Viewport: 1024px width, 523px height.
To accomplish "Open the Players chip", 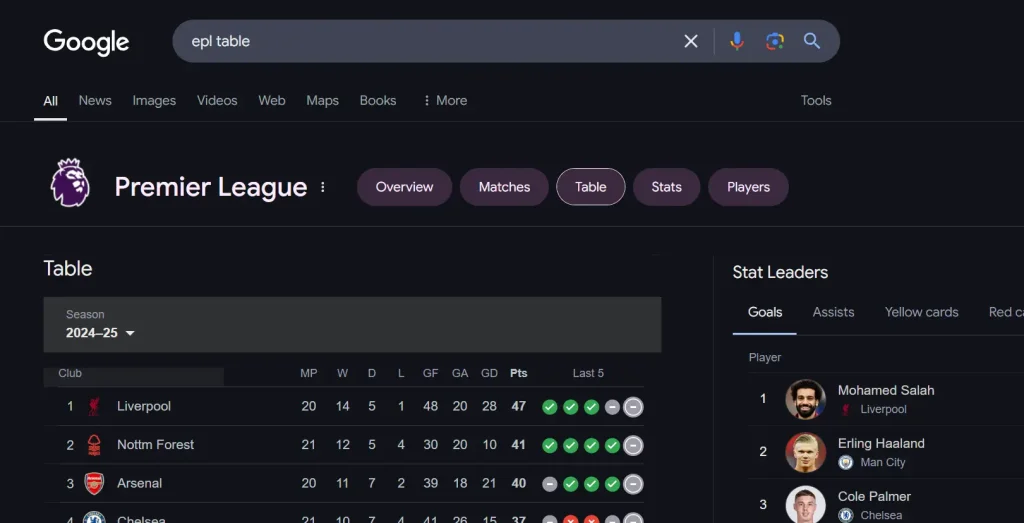I will pos(748,187).
